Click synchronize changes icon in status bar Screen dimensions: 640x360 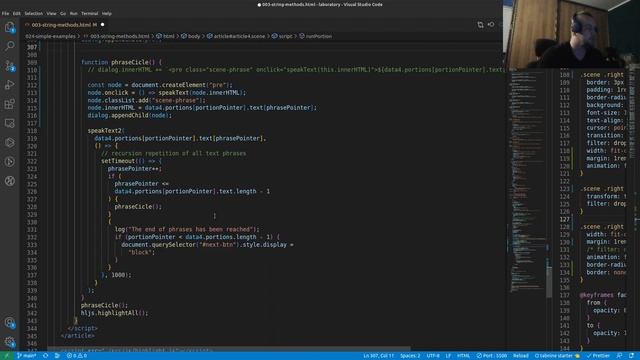pyautogui.click(x=46, y=356)
